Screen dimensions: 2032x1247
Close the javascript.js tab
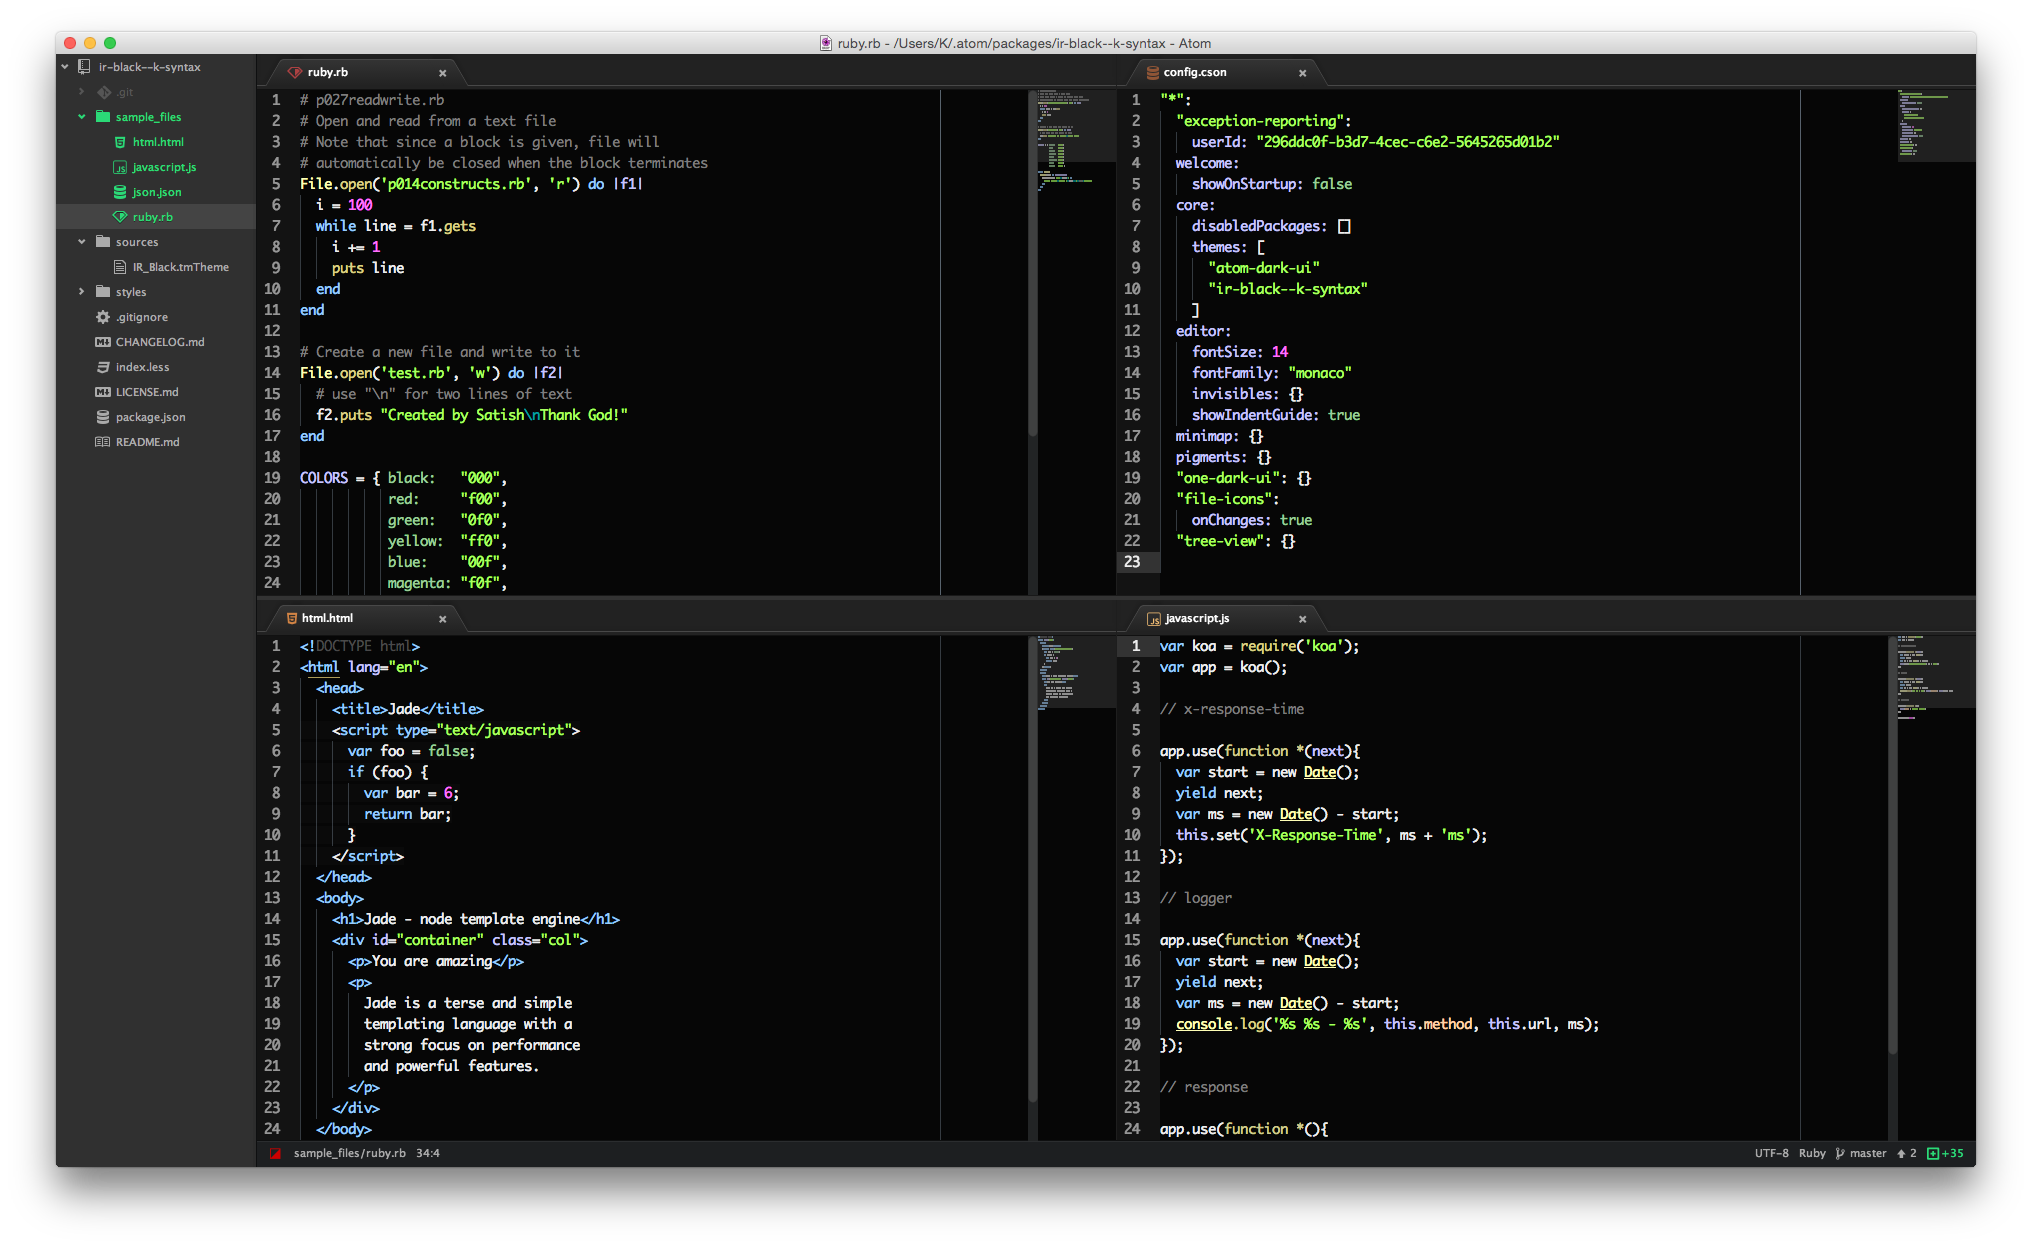point(1302,619)
